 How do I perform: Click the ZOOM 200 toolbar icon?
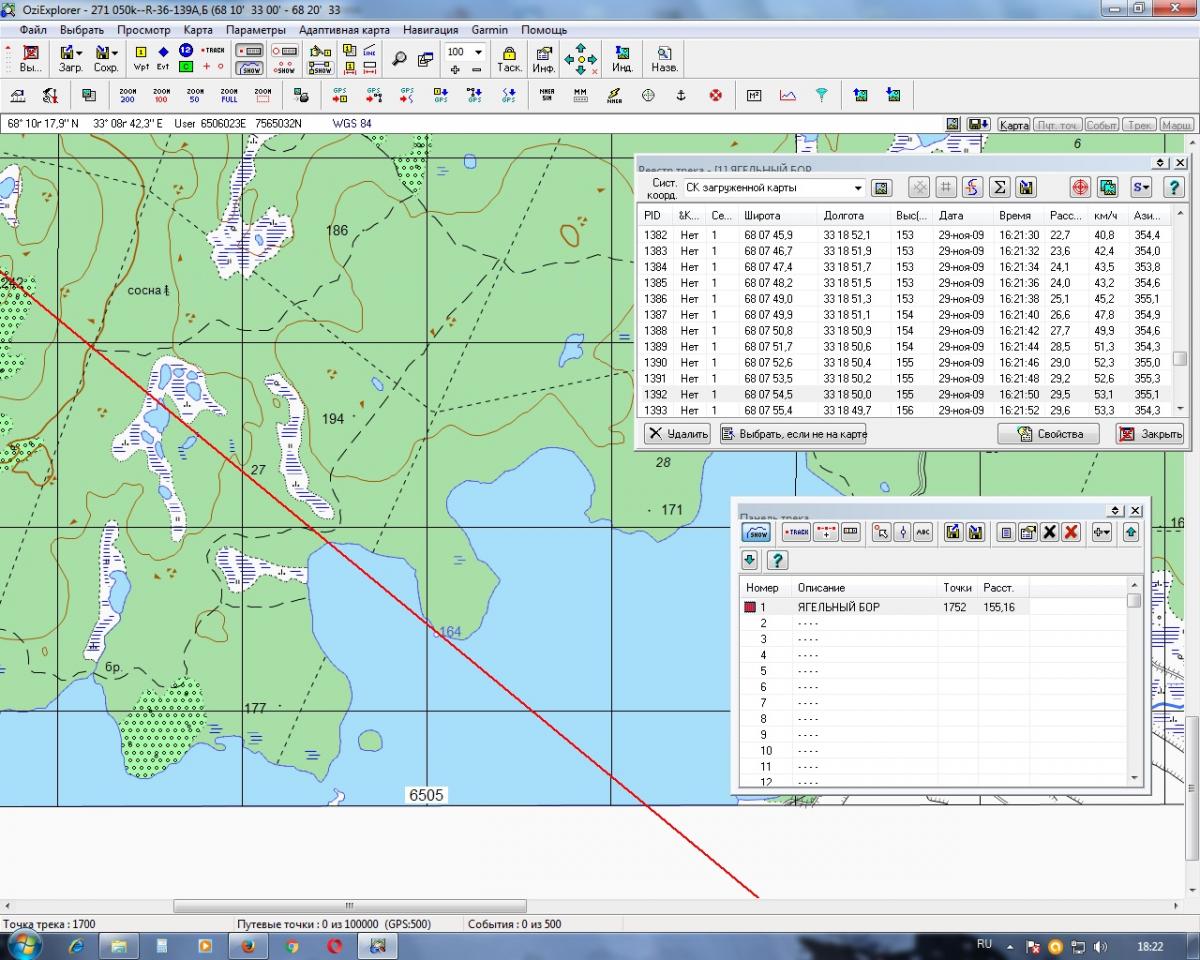click(x=127, y=95)
